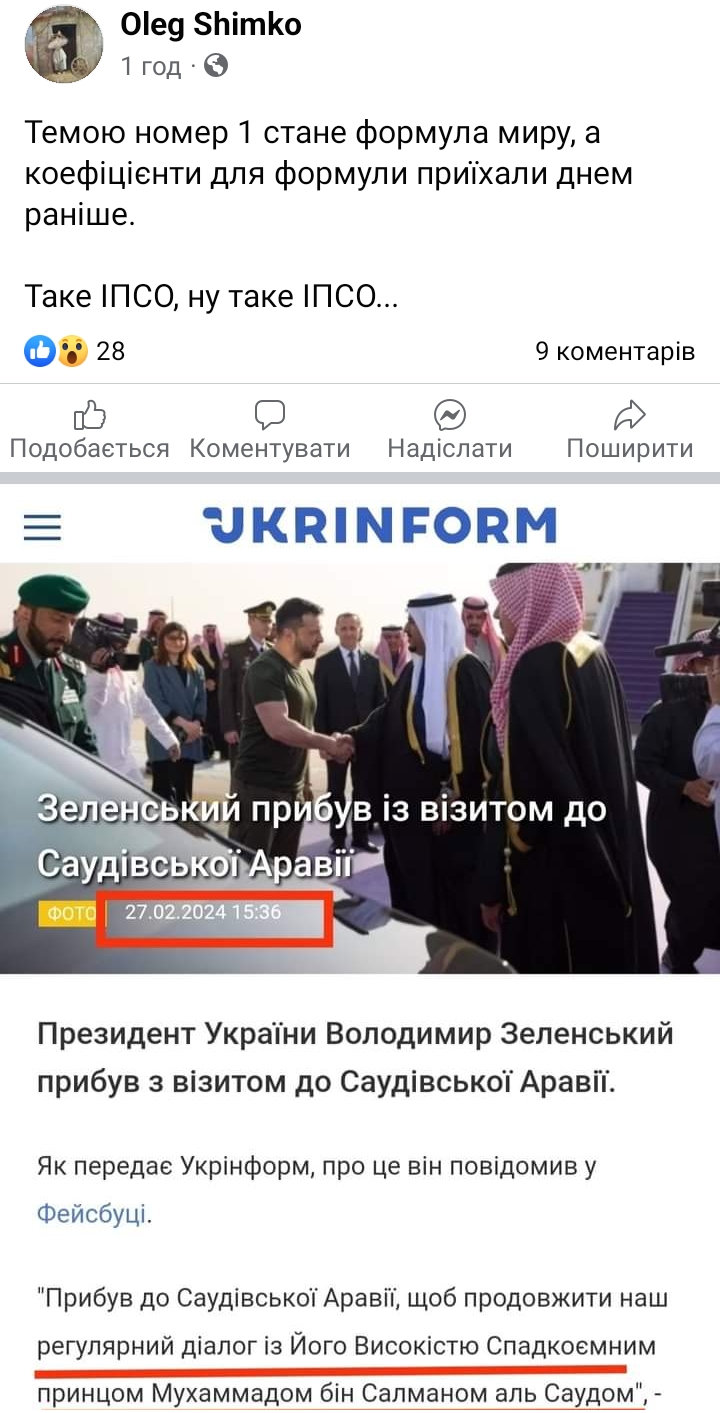View the 9 коментарів comments
Screen dimensions: 720x1413
(615, 351)
